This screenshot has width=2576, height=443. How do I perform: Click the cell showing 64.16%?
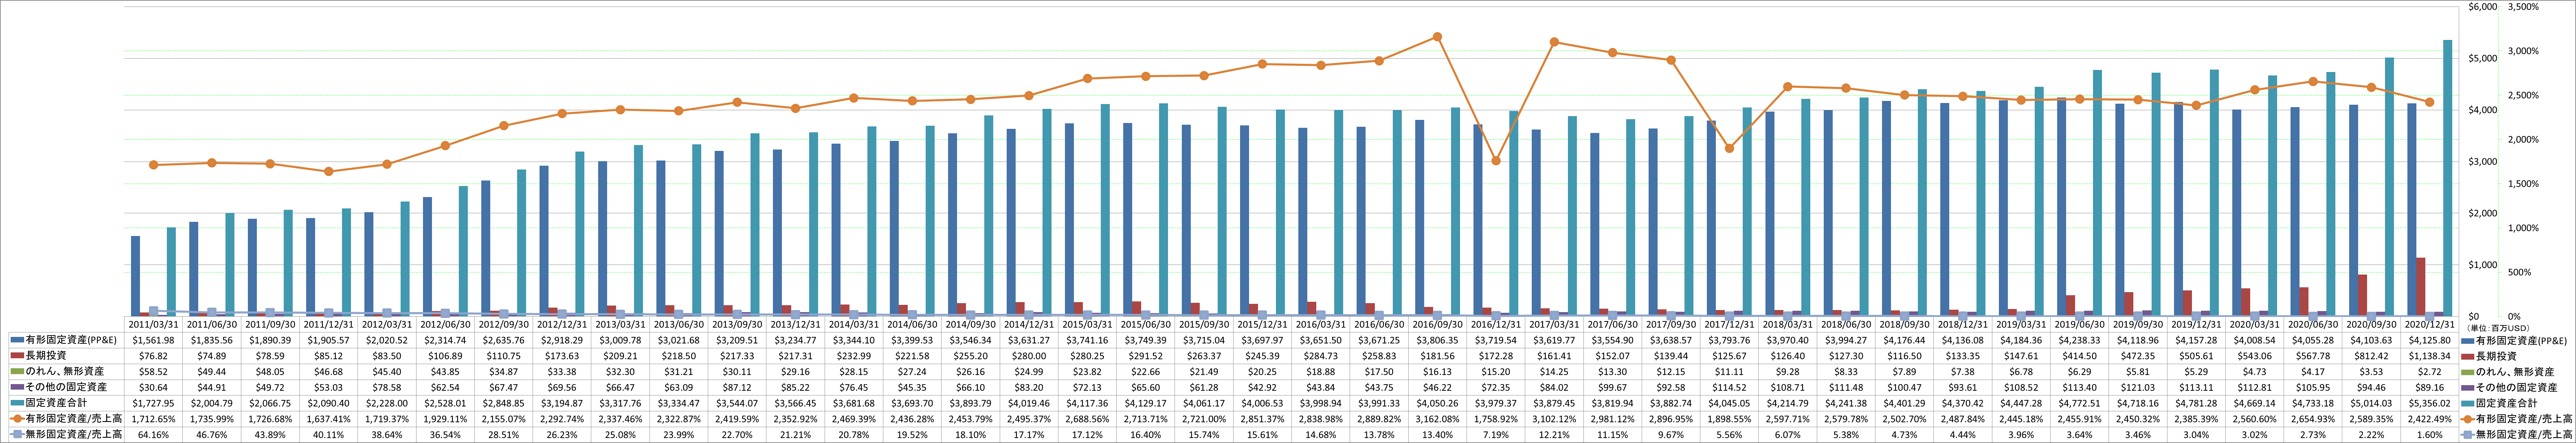click(x=154, y=435)
